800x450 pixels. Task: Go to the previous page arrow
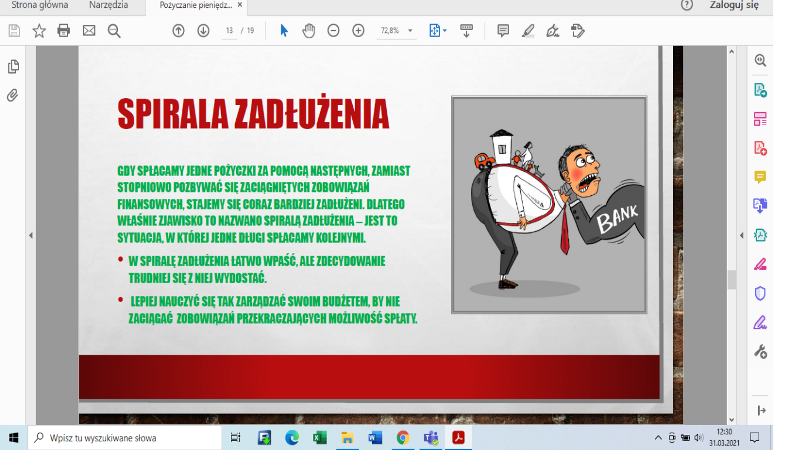coord(179,31)
